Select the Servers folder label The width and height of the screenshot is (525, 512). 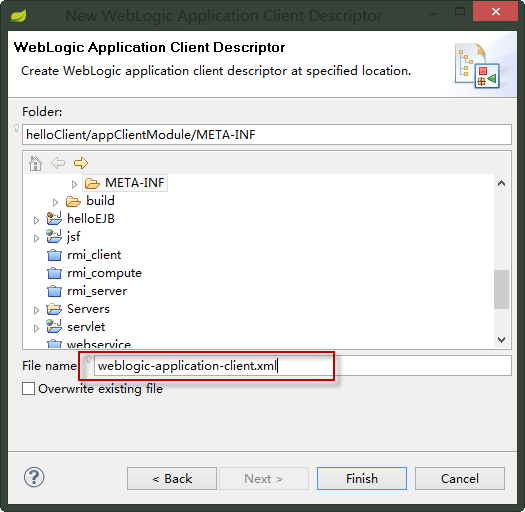point(88,309)
